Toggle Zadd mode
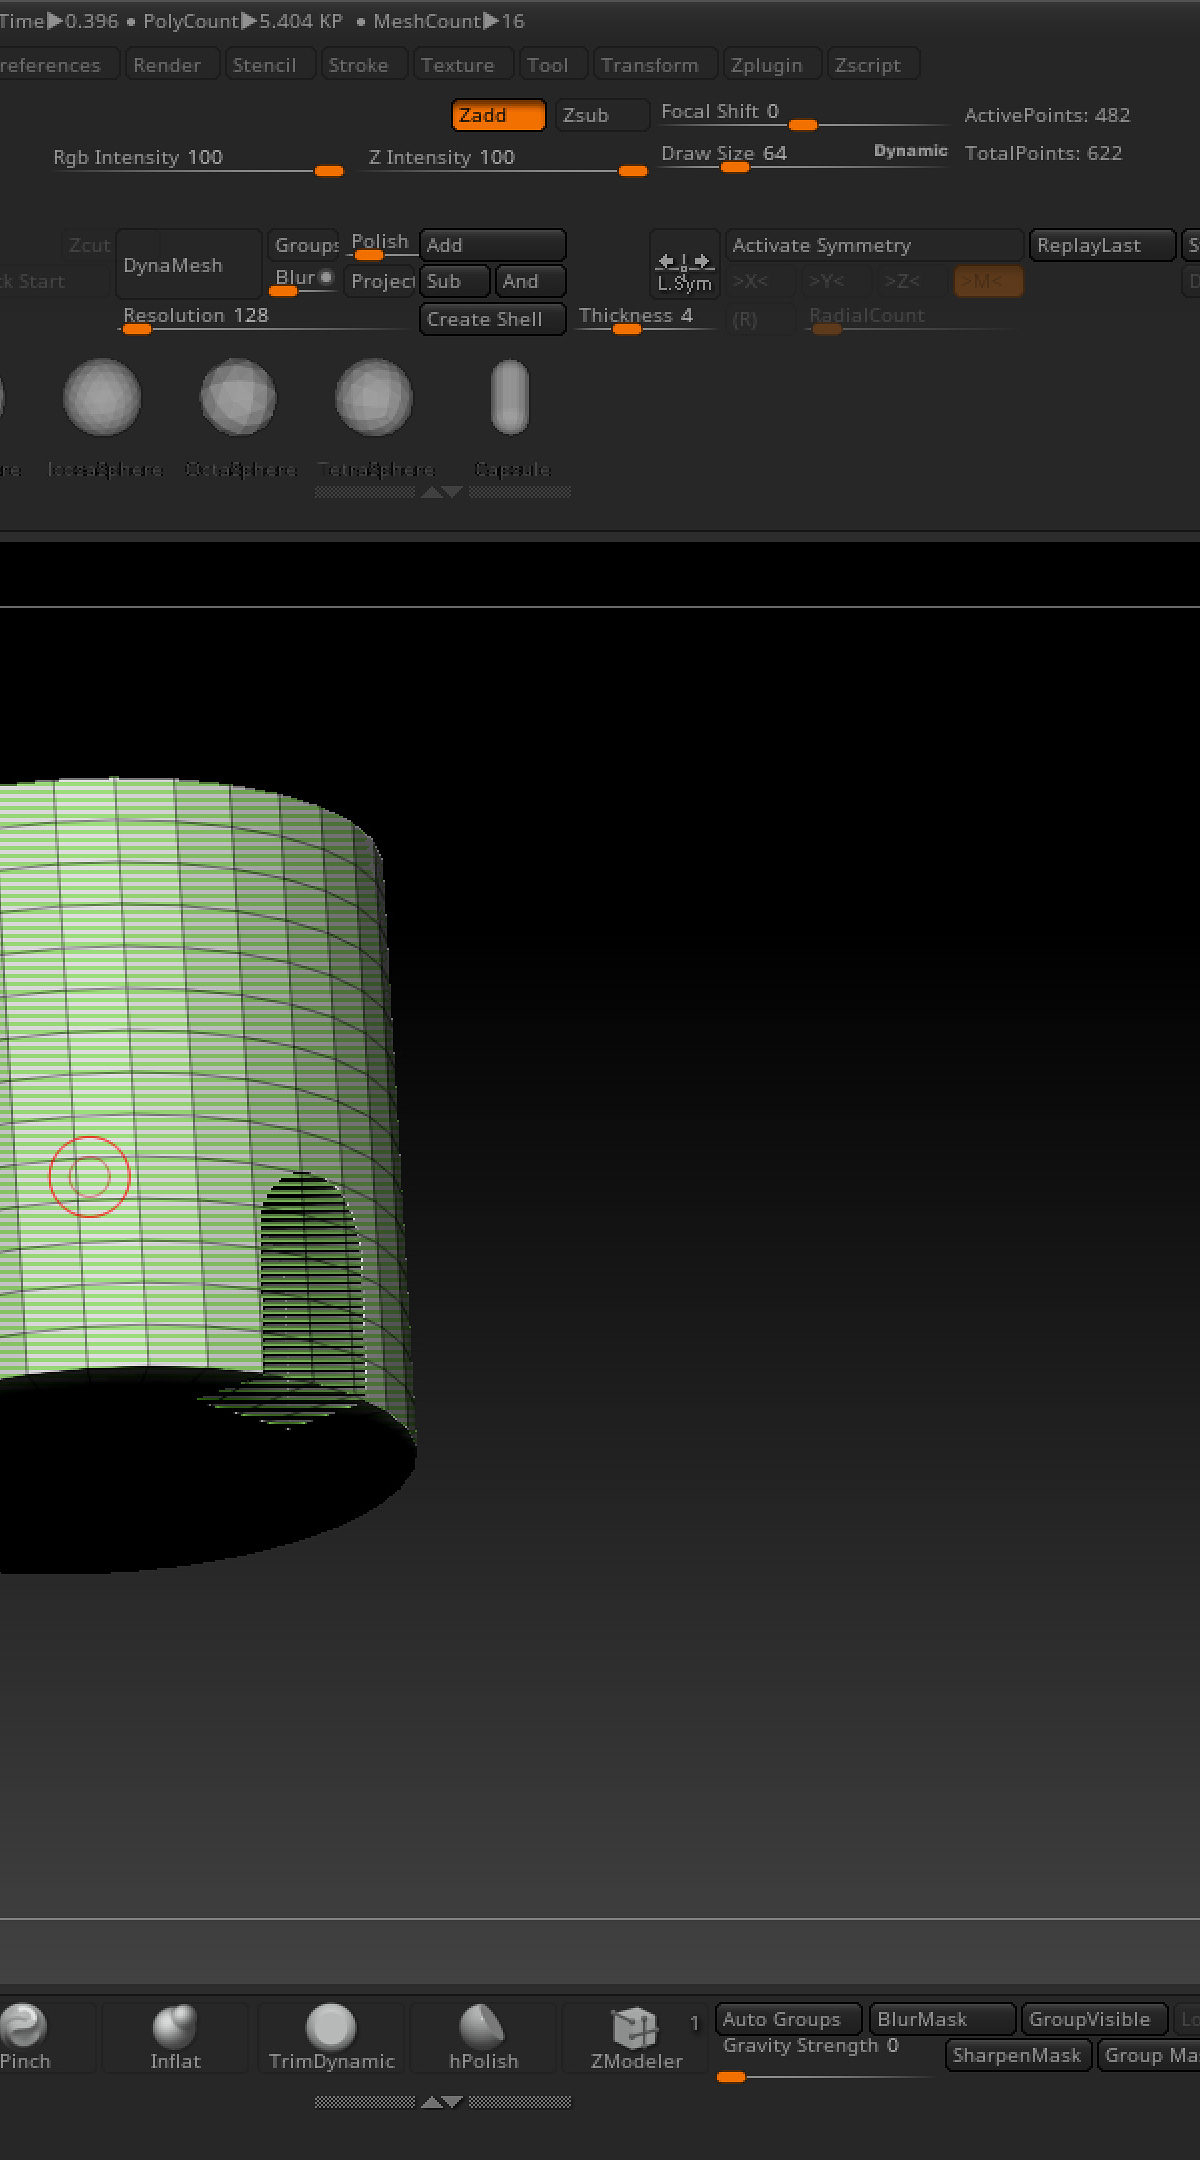This screenshot has width=1200, height=2160. (498, 115)
